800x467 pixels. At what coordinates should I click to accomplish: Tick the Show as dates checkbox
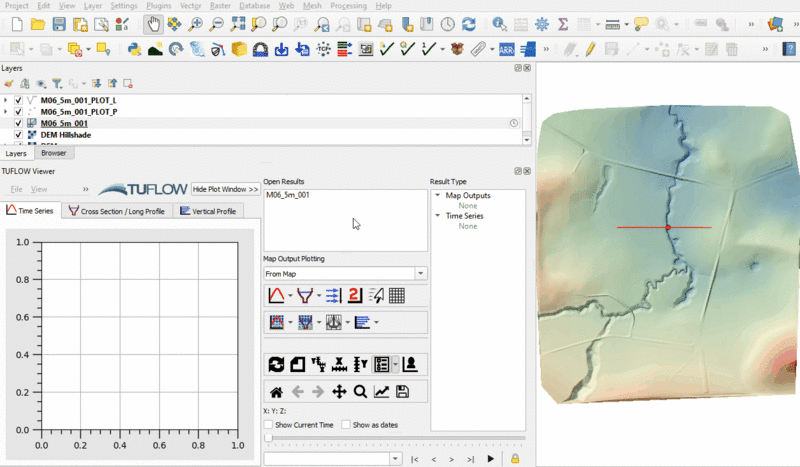346,425
